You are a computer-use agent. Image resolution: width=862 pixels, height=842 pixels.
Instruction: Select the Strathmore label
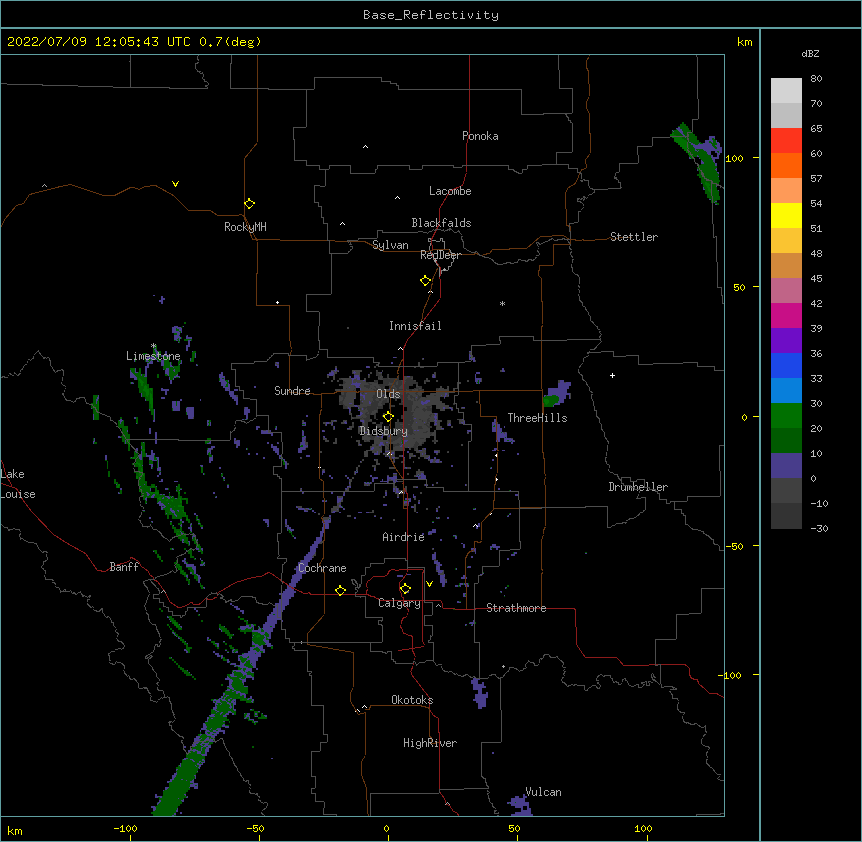(x=516, y=608)
